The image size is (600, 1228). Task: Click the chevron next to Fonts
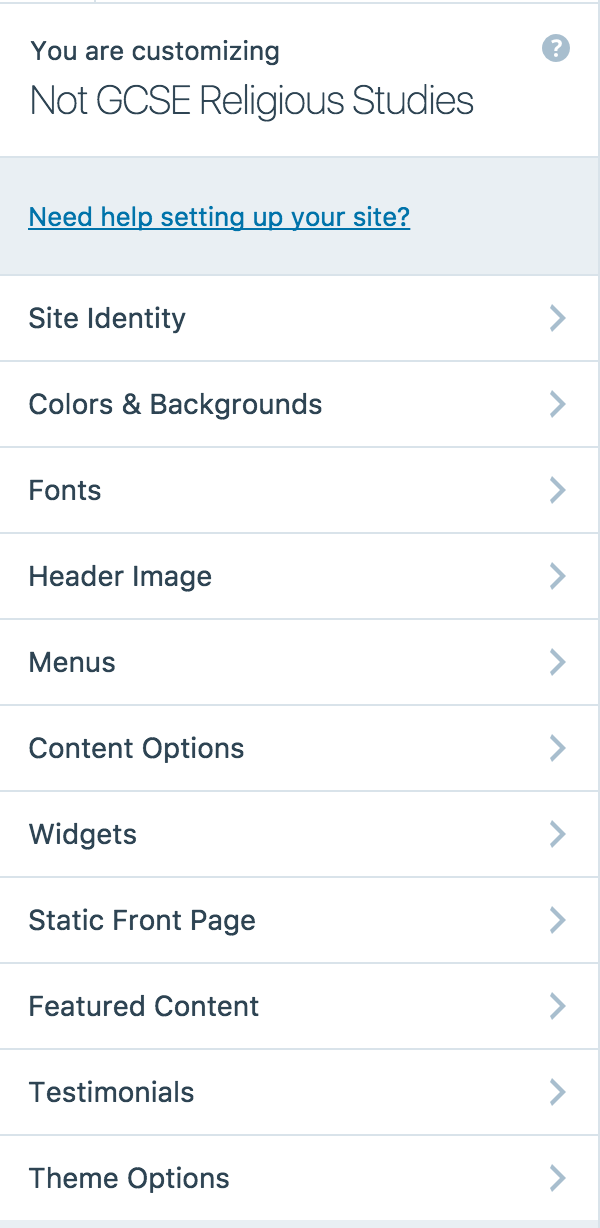(557, 491)
